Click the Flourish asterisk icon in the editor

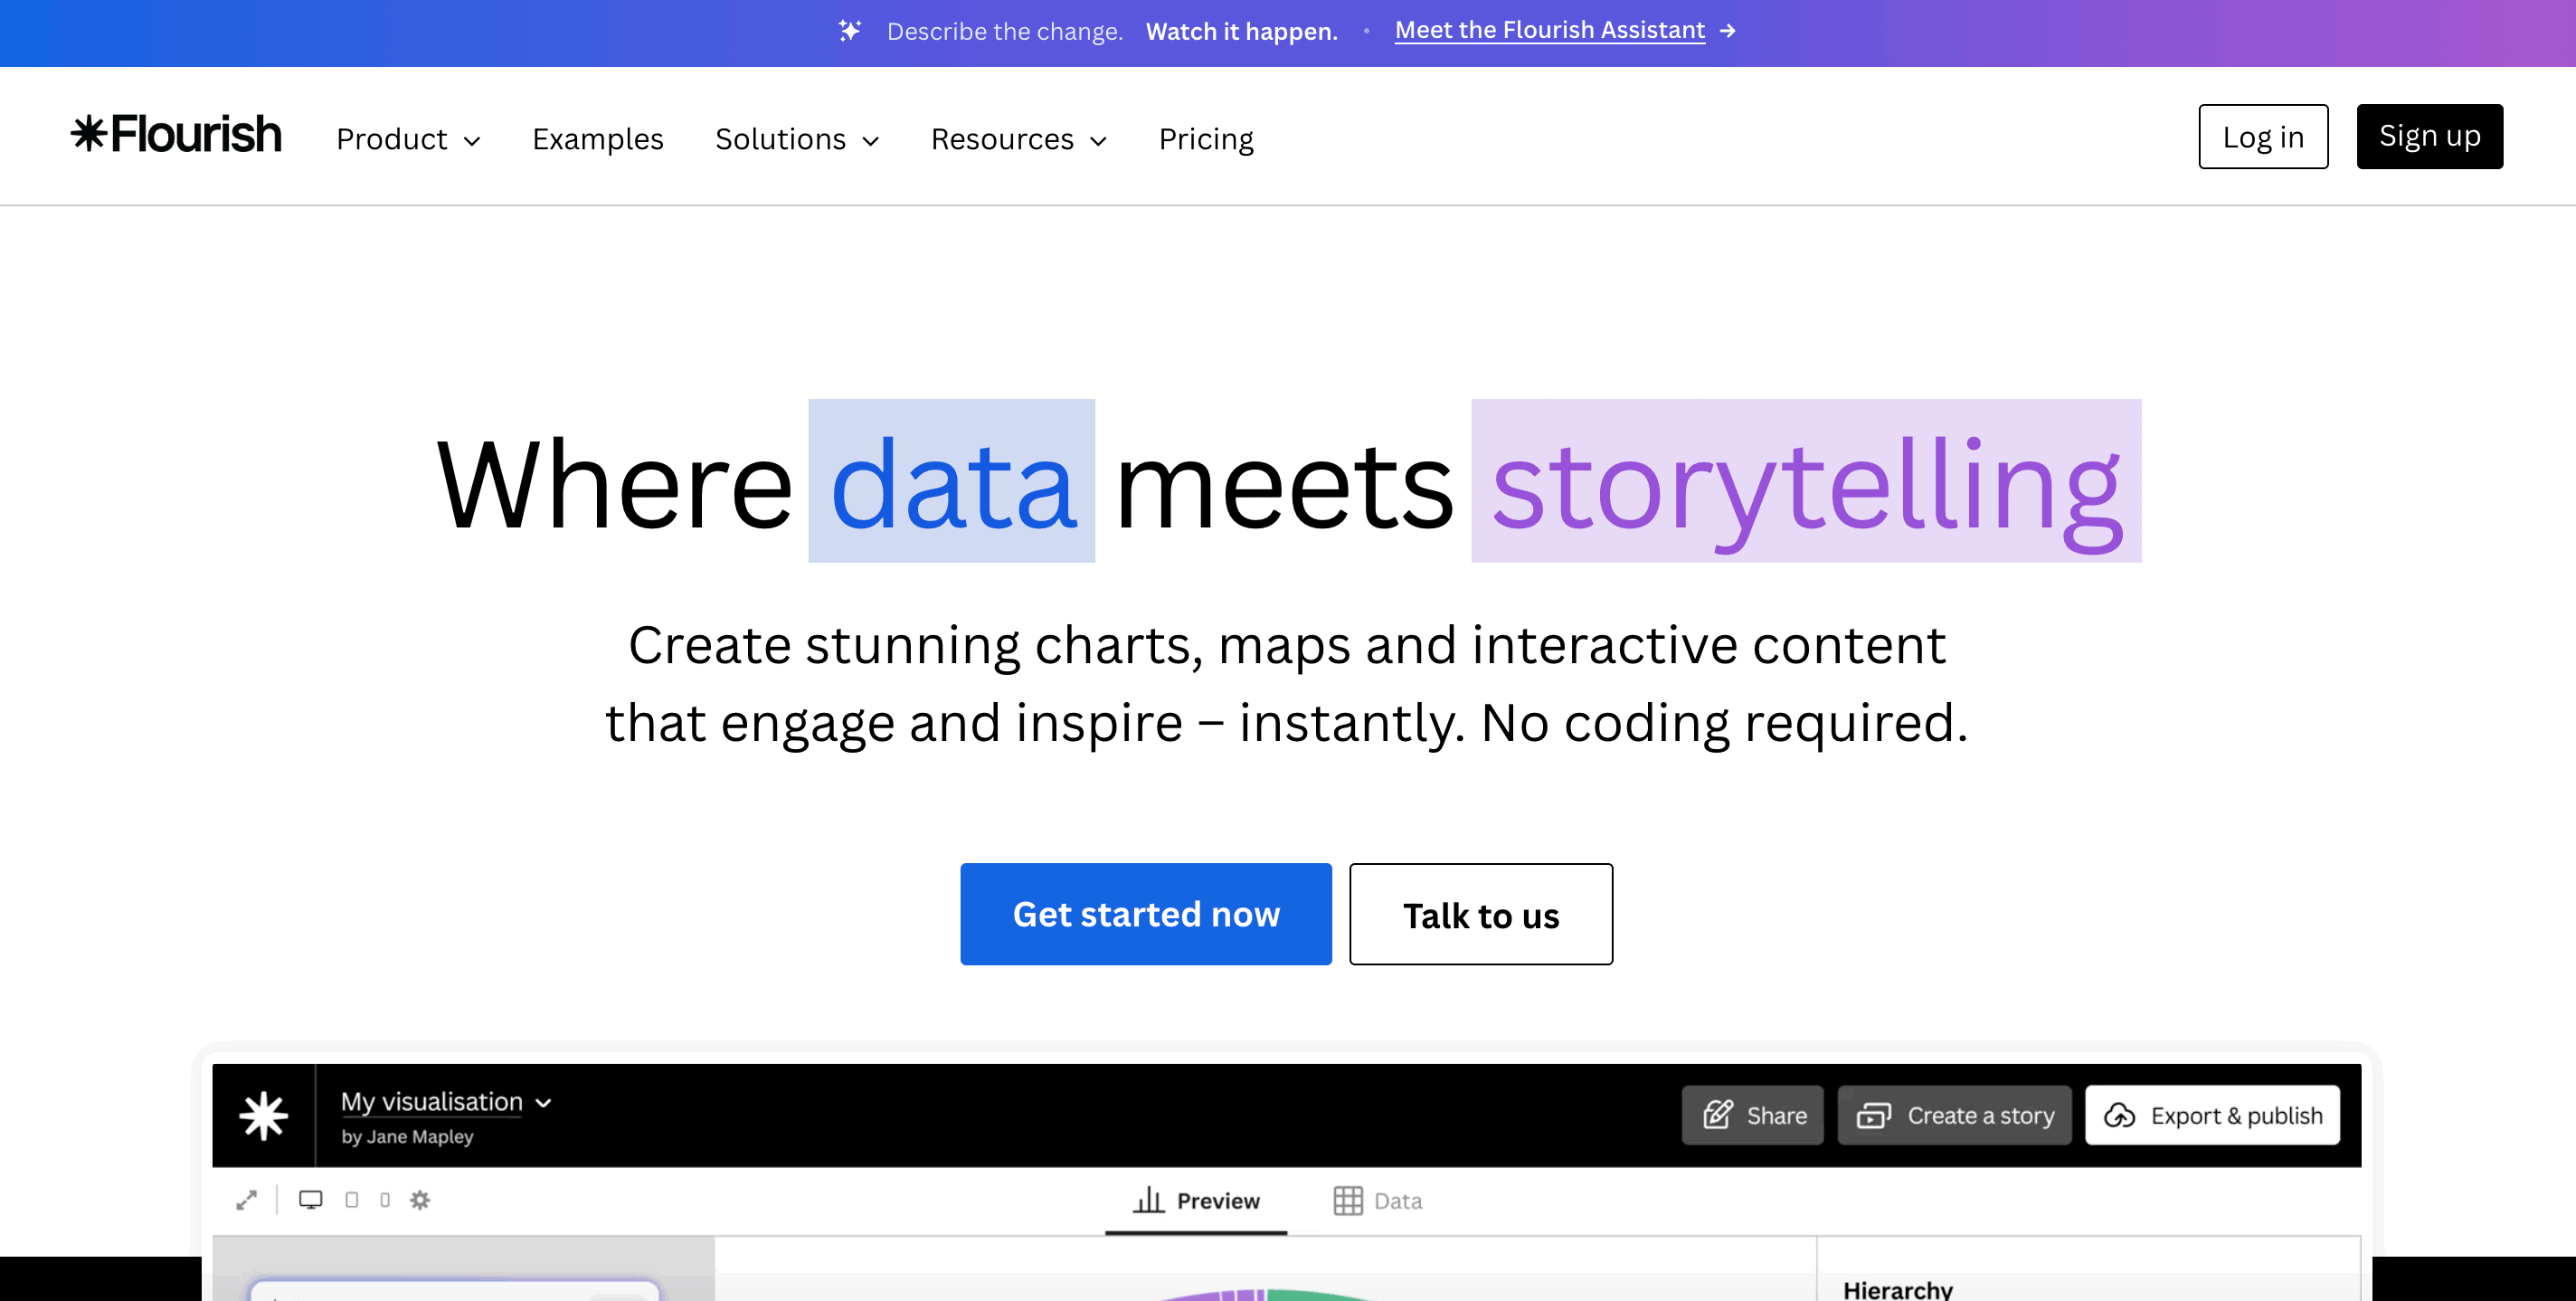[264, 1115]
